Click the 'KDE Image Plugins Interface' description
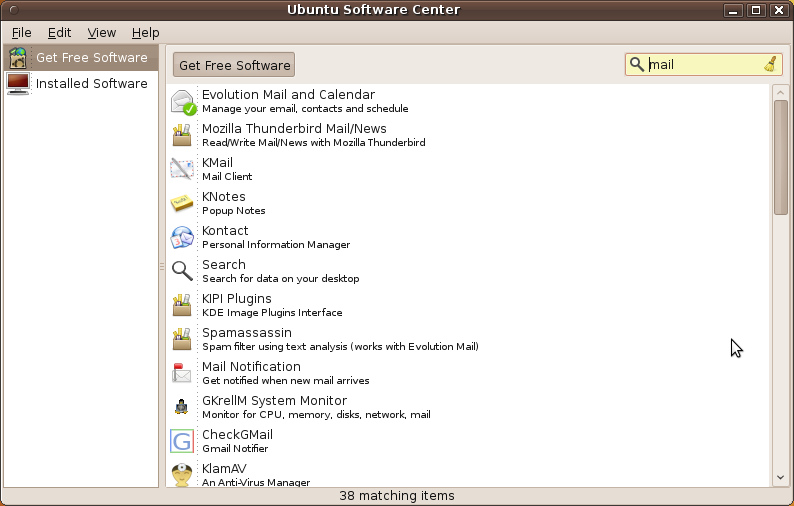This screenshot has height=506, width=794. [272, 313]
